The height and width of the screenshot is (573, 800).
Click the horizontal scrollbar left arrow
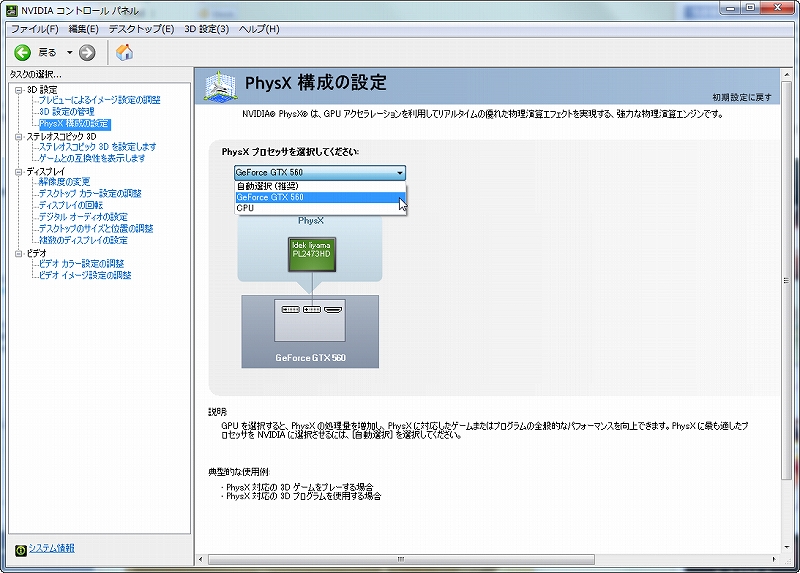[x=201, y=560]
